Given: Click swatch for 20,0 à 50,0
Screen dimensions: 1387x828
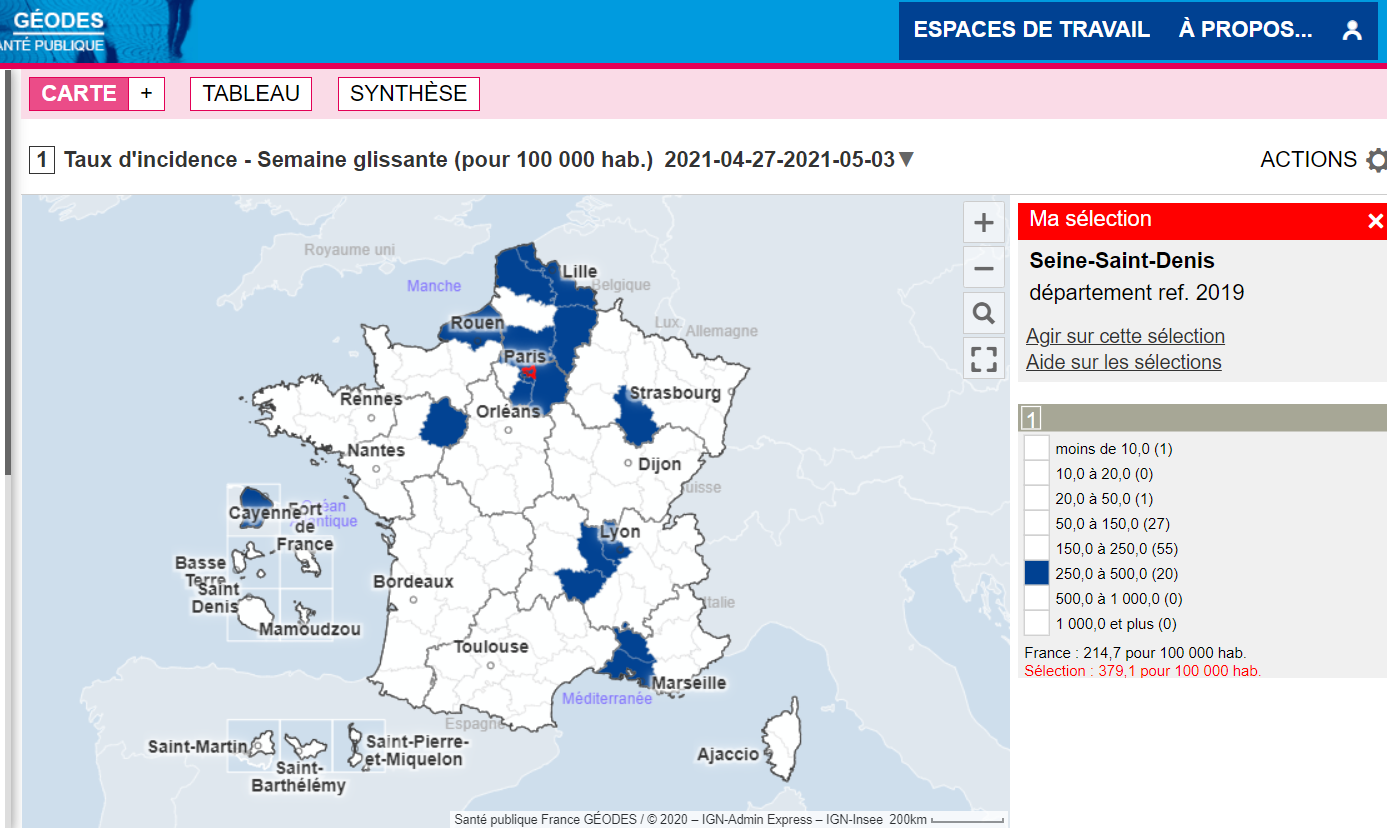Looking at the screenshot, I should click(1037, 498).
